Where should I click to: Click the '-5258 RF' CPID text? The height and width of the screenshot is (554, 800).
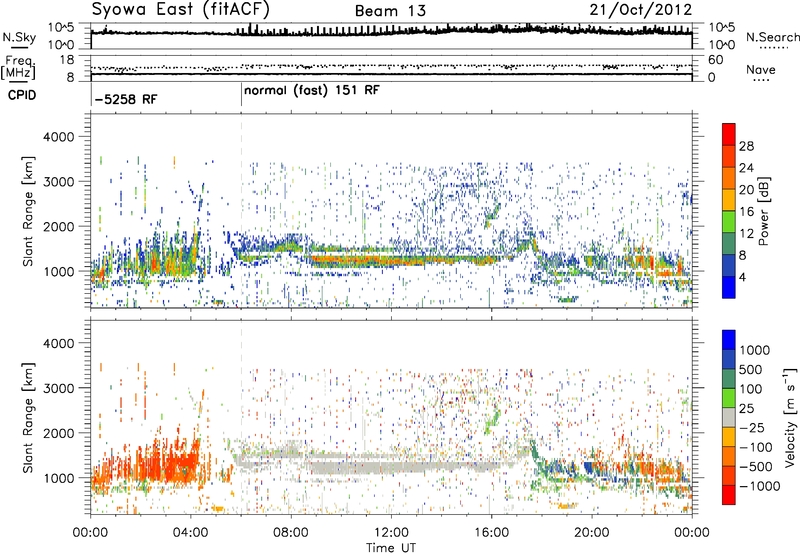pos(126,99)
